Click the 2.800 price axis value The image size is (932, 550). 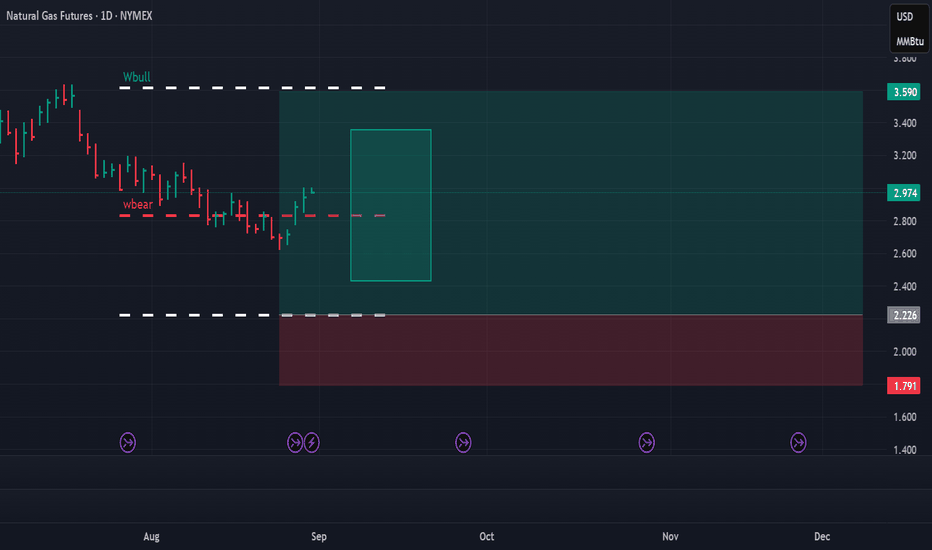[905, 221]
